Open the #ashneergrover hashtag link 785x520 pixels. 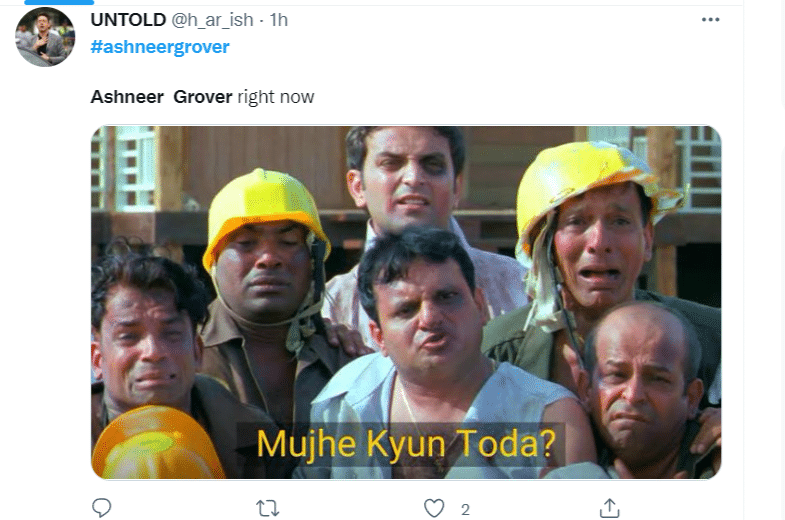point(160,47)
